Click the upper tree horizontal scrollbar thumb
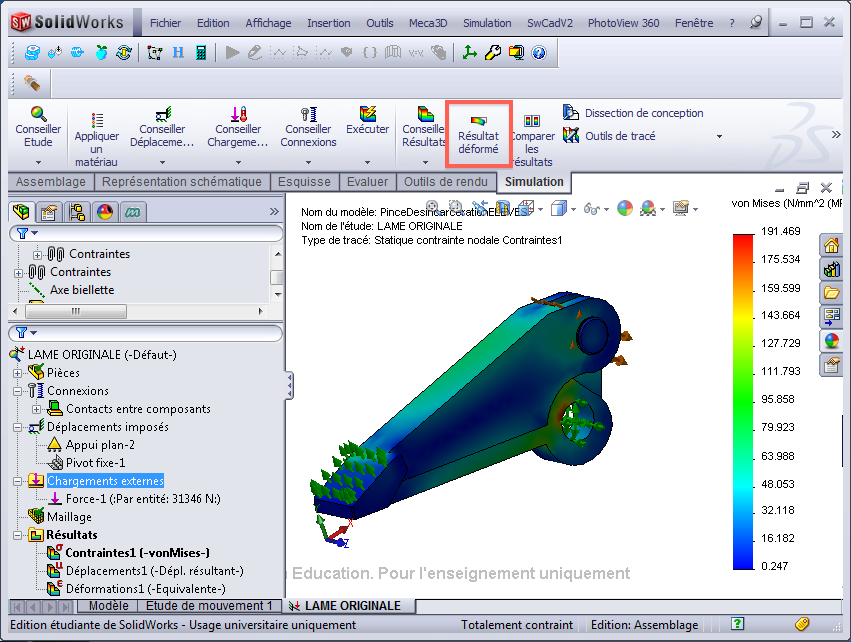Image resolution: width=851 pixels, height=642 pixels. coord(76,312)
